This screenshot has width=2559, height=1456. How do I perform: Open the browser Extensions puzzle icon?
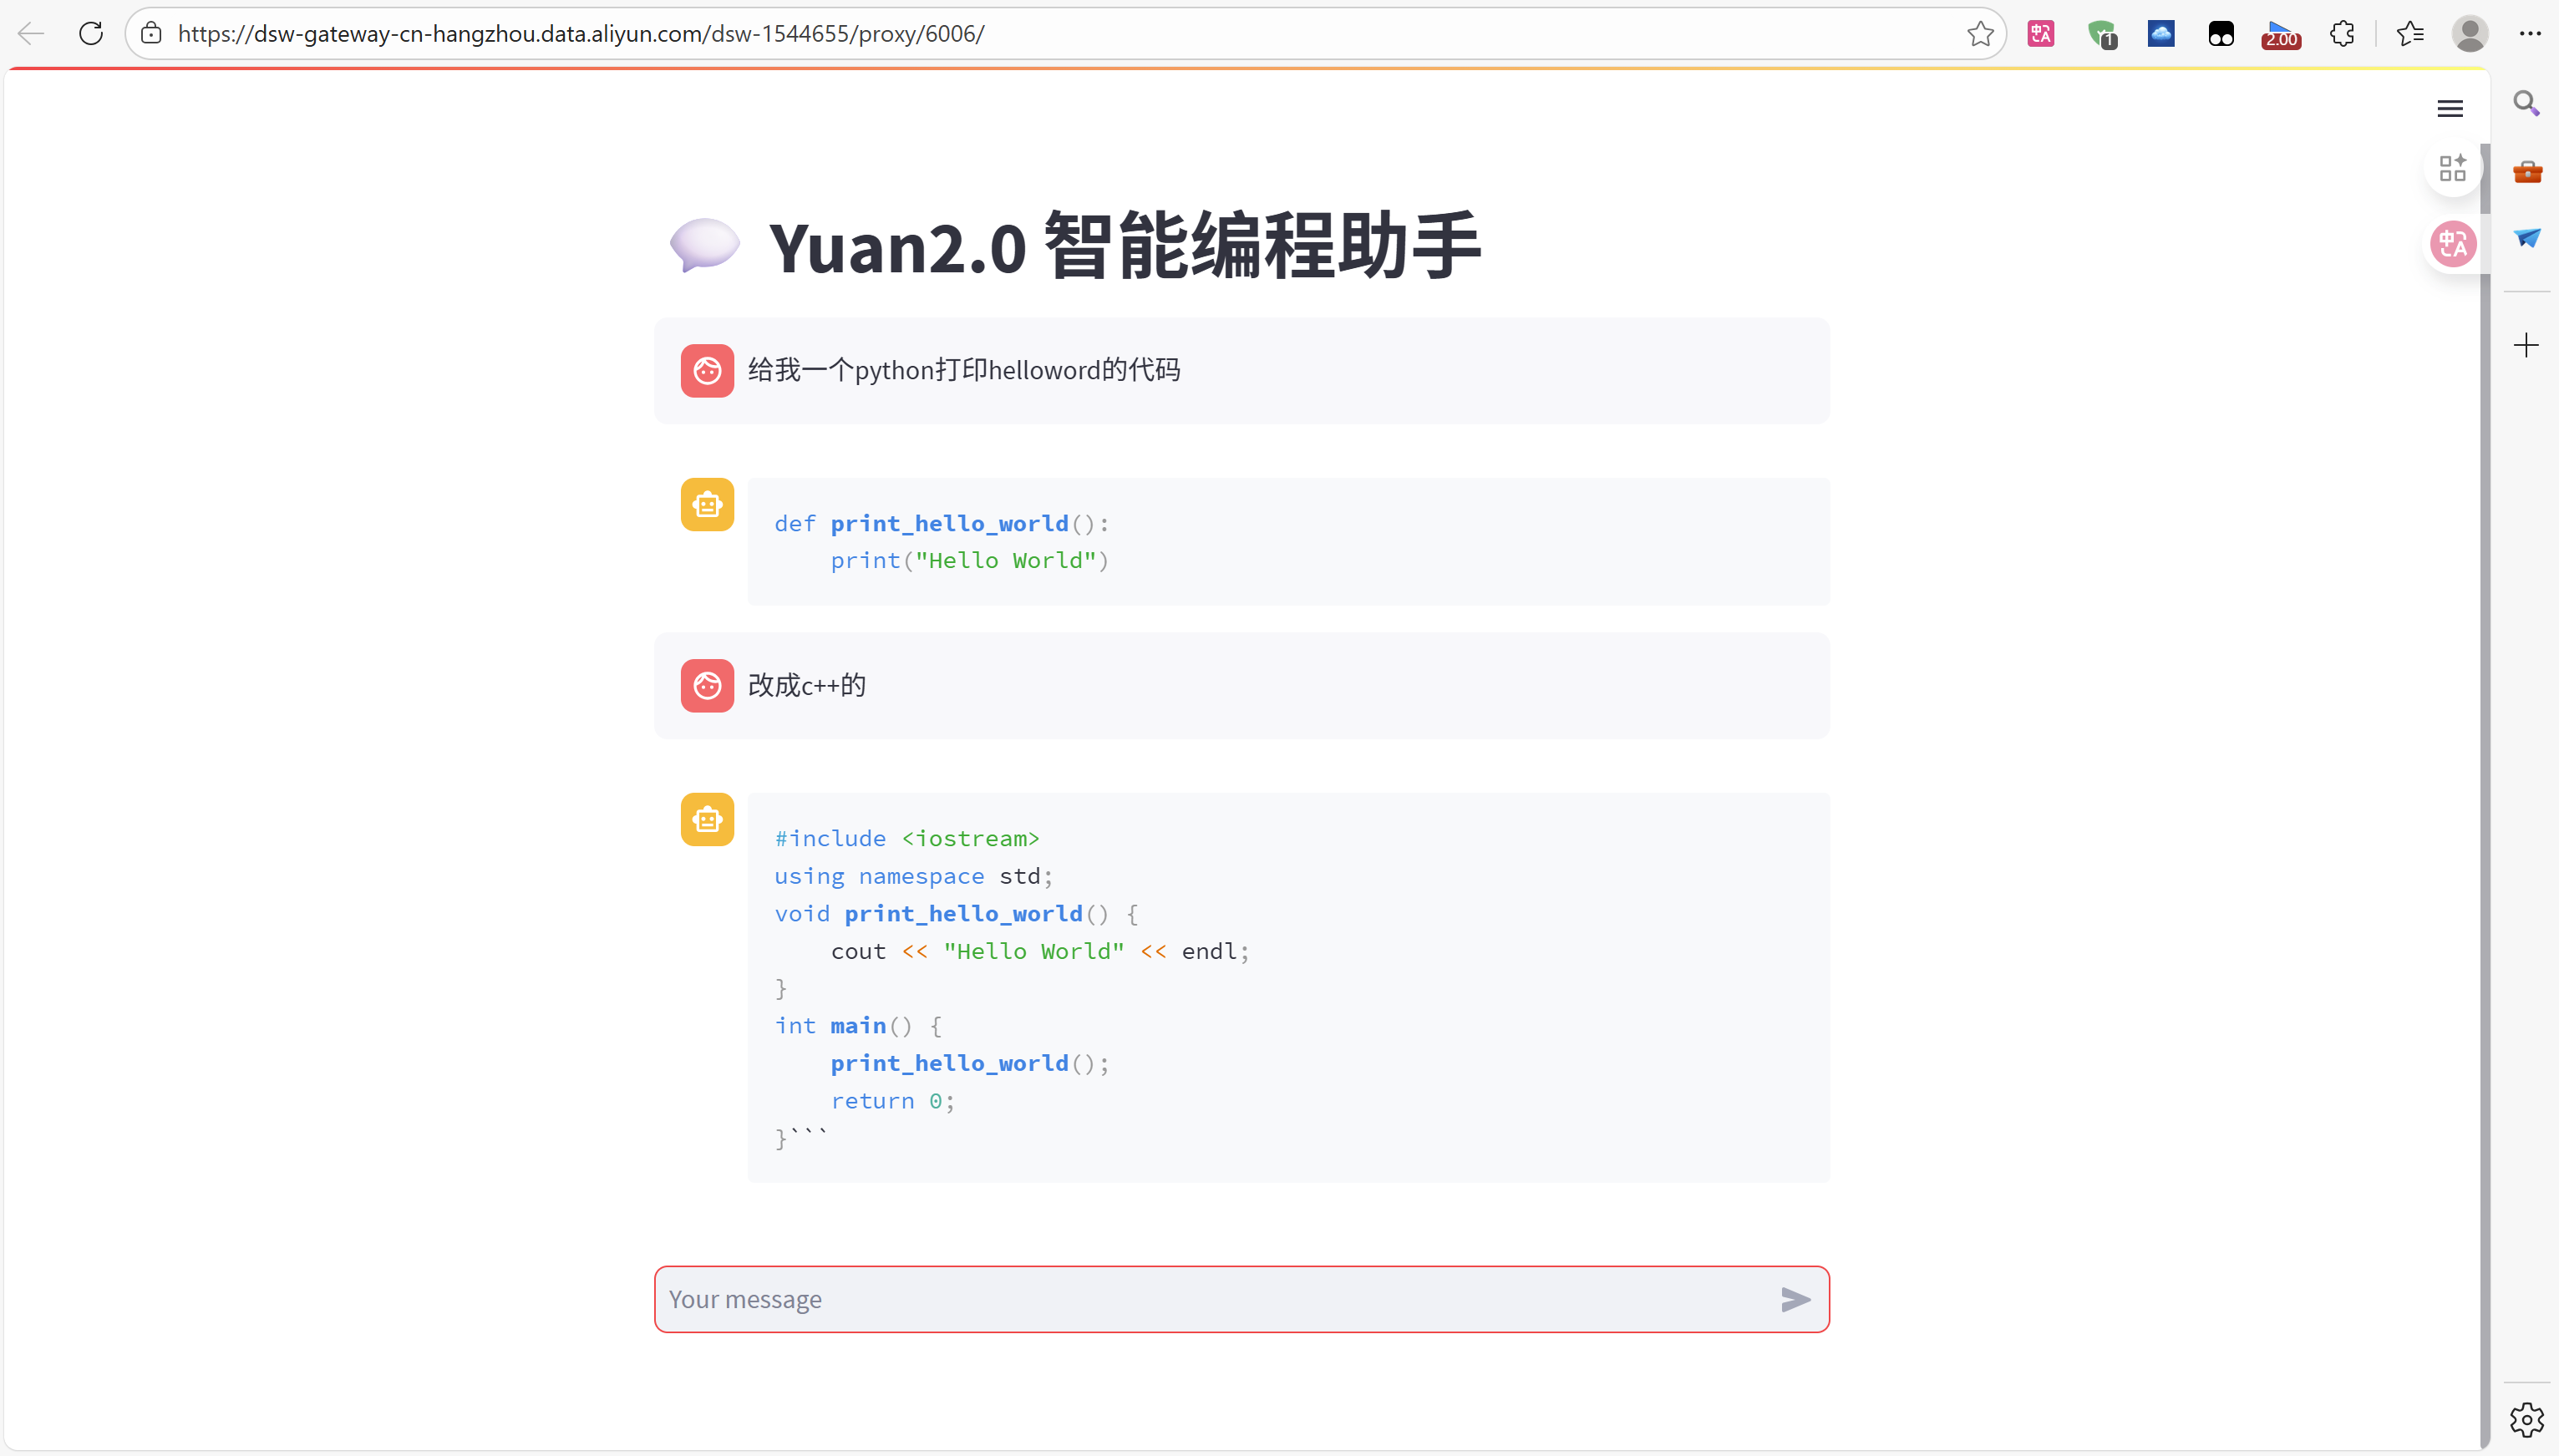tap(2342, 33)
